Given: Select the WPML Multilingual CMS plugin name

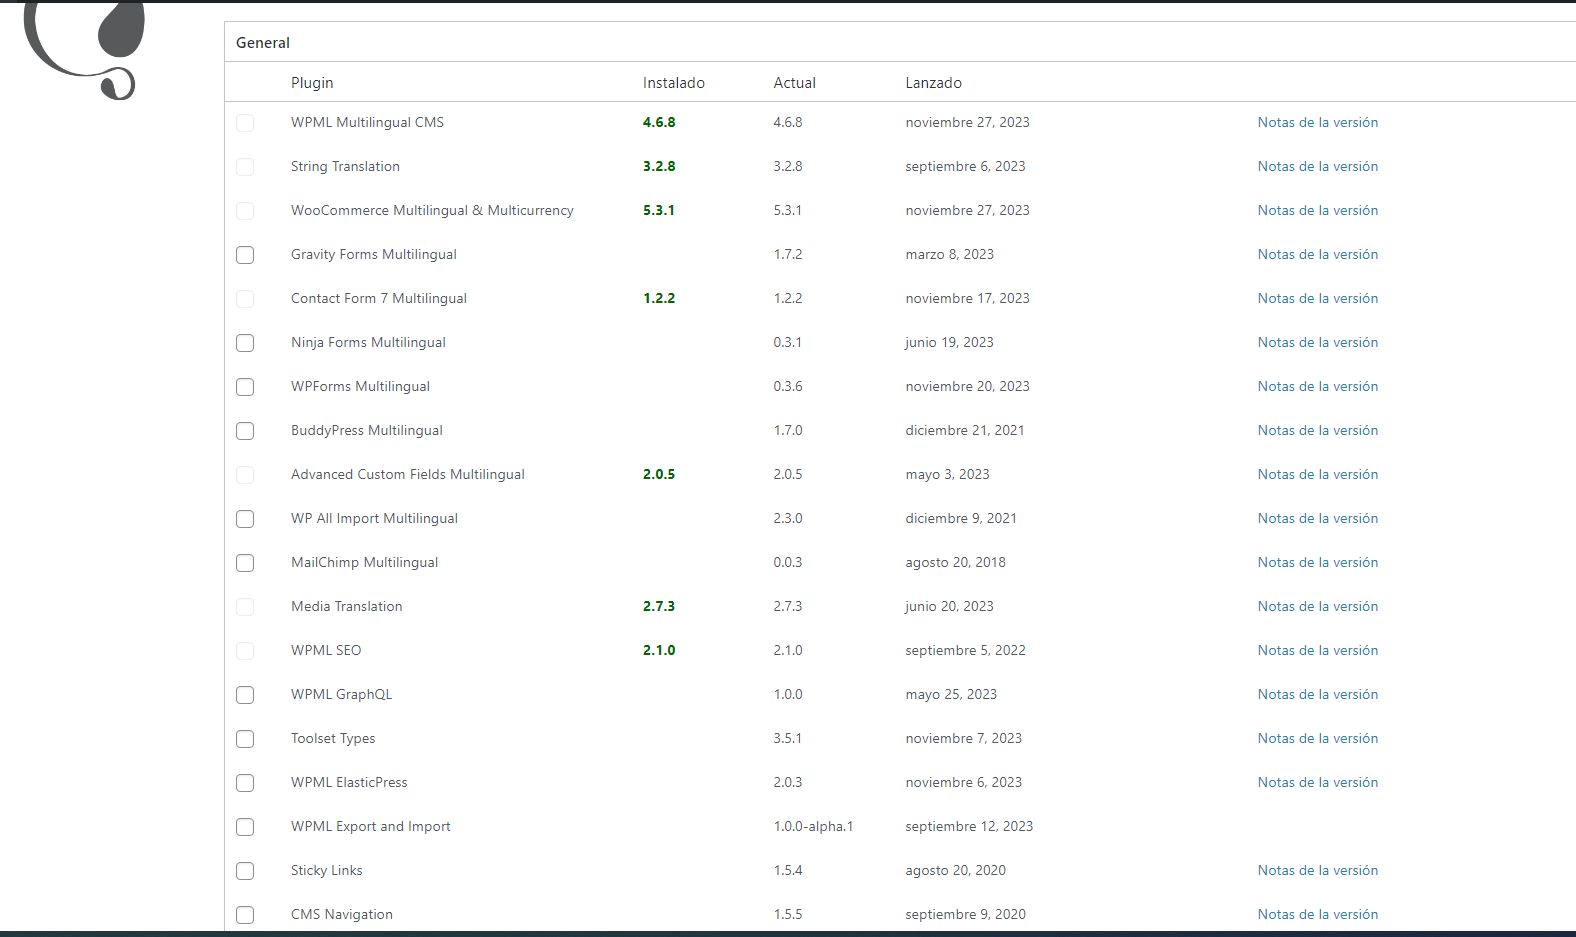Looking at the screenshot, I should point(367,122).
